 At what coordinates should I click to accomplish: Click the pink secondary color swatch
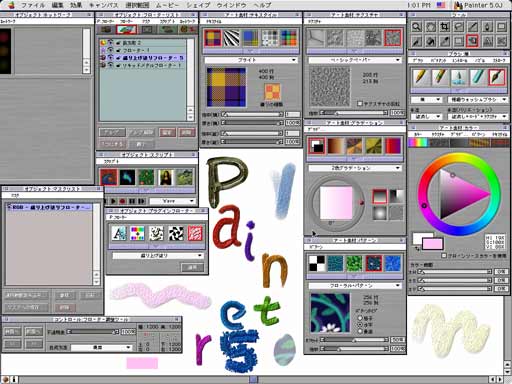[433, 244]
